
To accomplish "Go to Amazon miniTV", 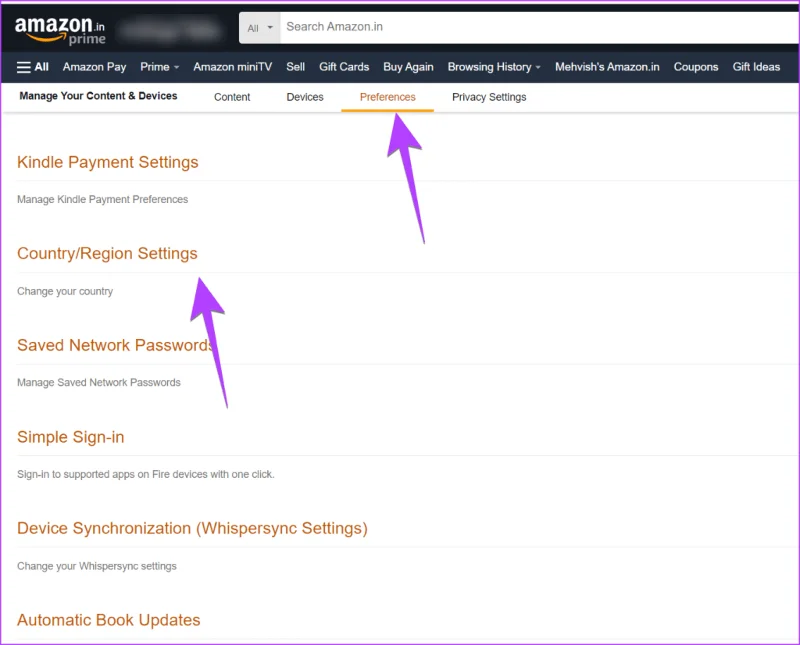I will [x=233, y=67].
